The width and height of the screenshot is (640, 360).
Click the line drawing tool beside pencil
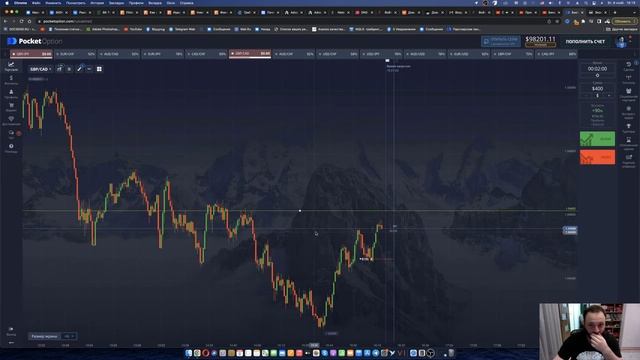tap(89, 69)
